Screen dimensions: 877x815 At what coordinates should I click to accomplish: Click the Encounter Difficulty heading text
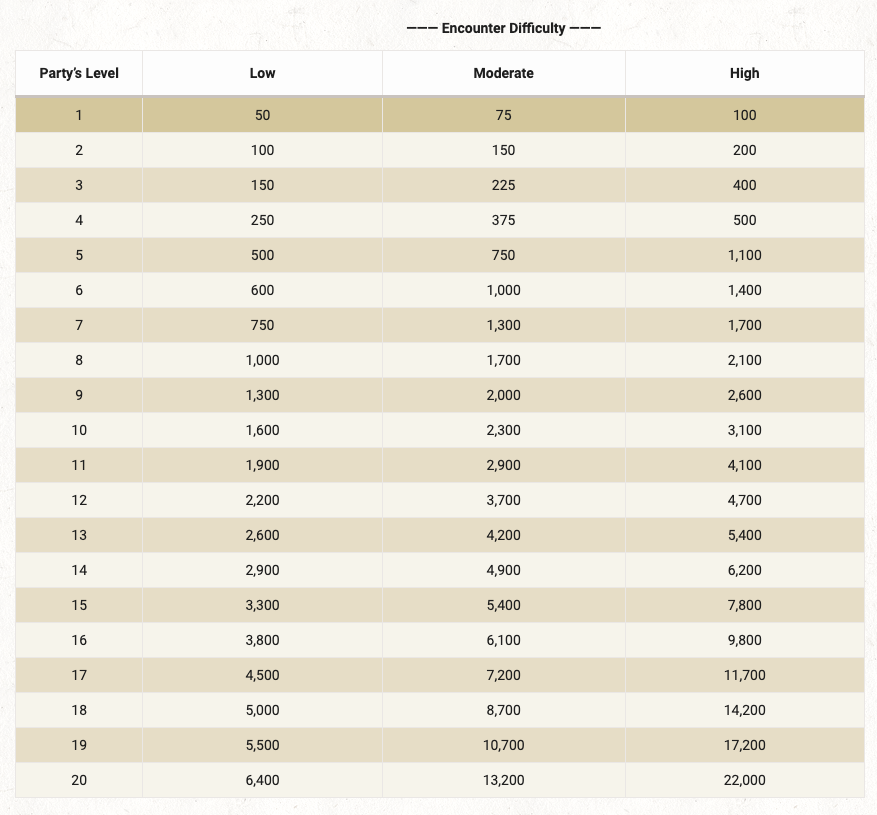point(503,28)
